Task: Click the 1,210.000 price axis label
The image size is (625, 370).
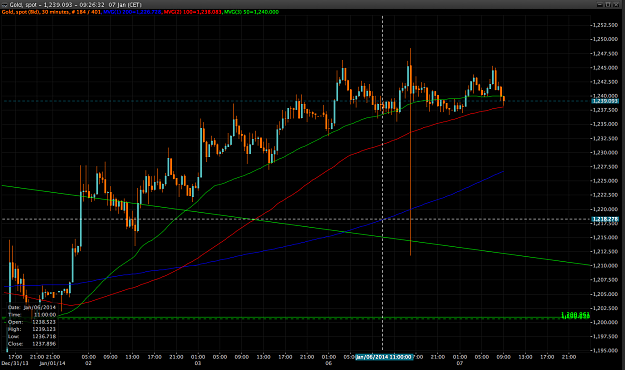Action: (605, 266)
